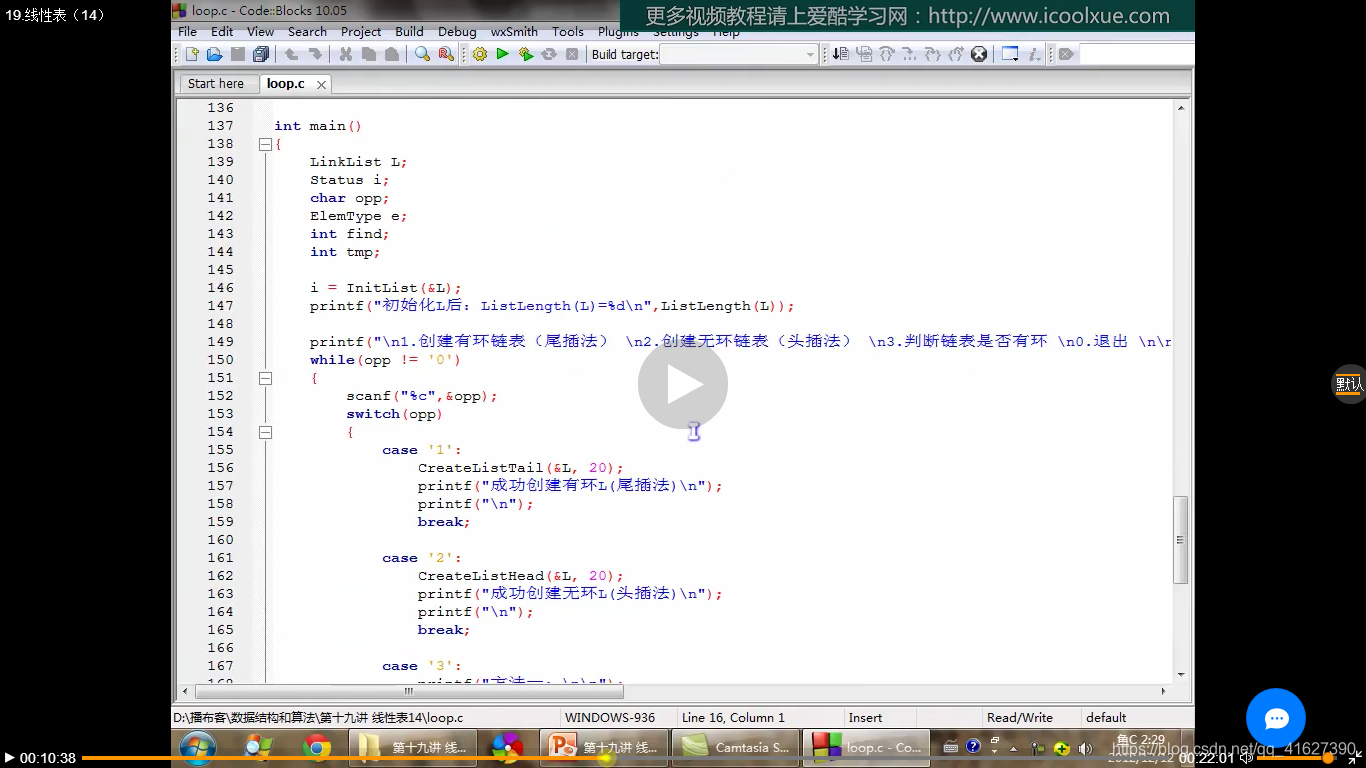
Task: Click the editor vertical scrollbar thumb
Action: pos(1181,539)
